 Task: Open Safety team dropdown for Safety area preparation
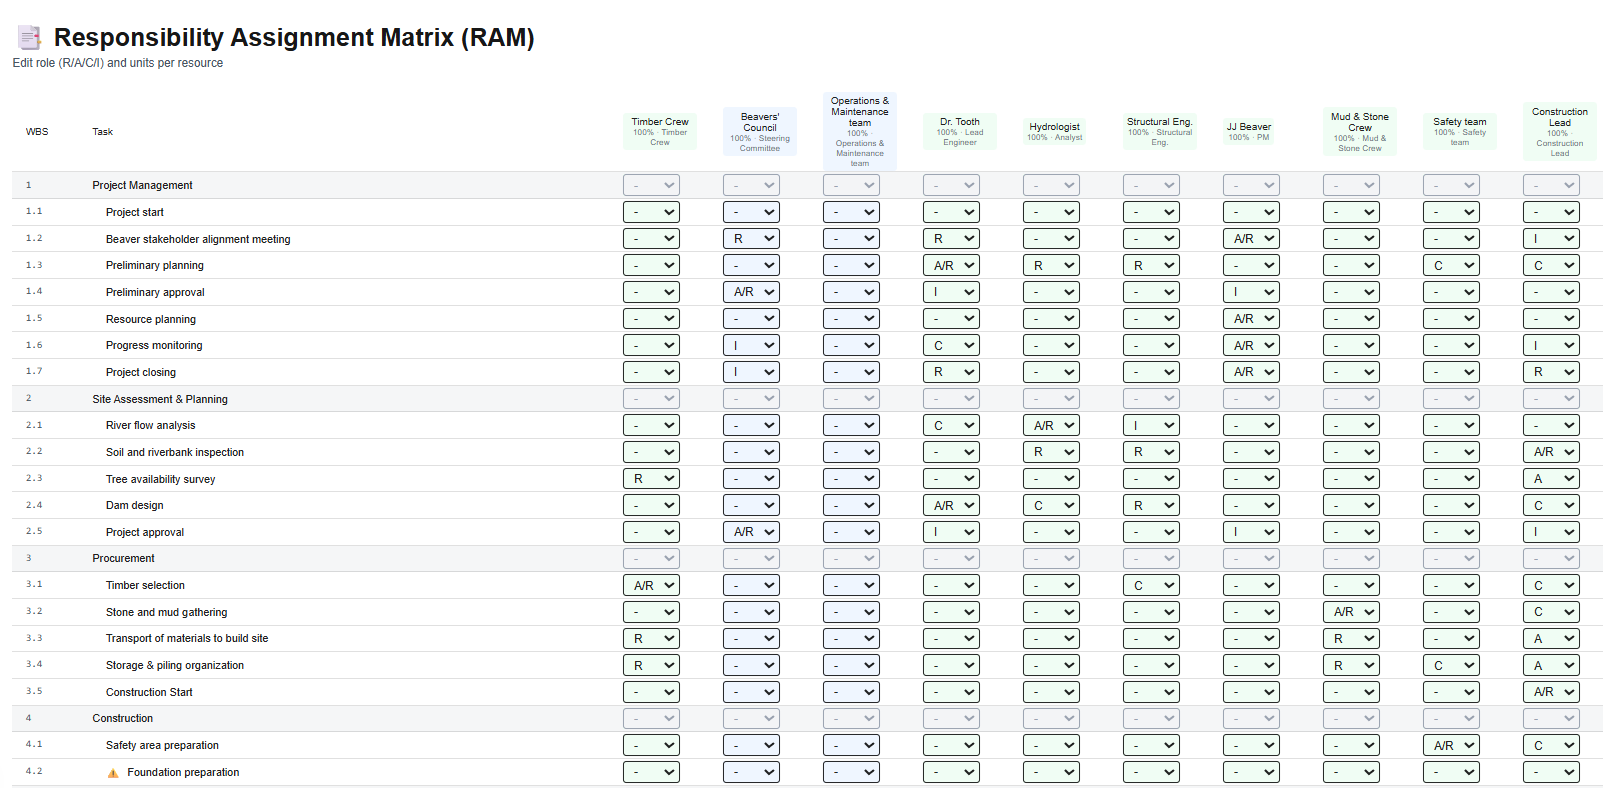(x=1450, y=746)
